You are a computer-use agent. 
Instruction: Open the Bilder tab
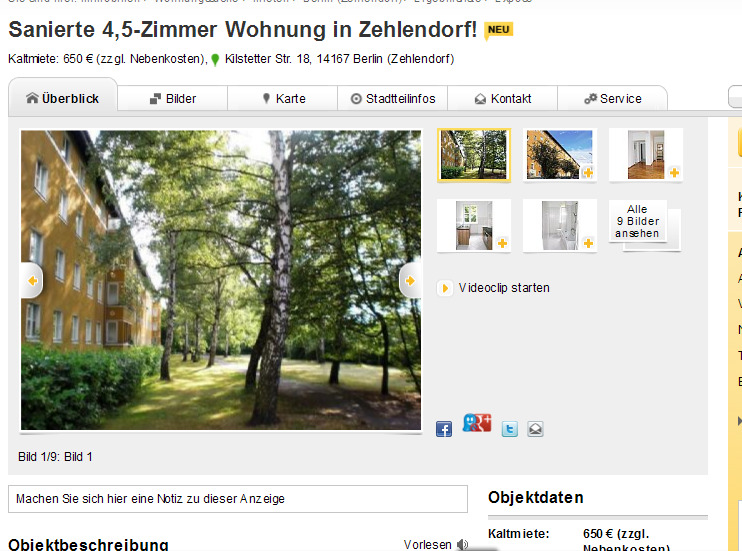[173, 98]
